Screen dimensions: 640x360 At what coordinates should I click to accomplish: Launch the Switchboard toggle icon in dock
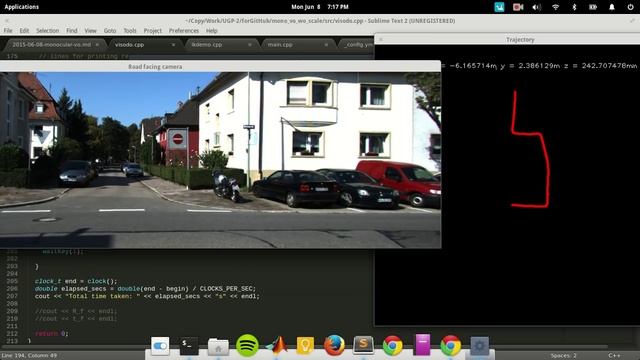point(160,346)
